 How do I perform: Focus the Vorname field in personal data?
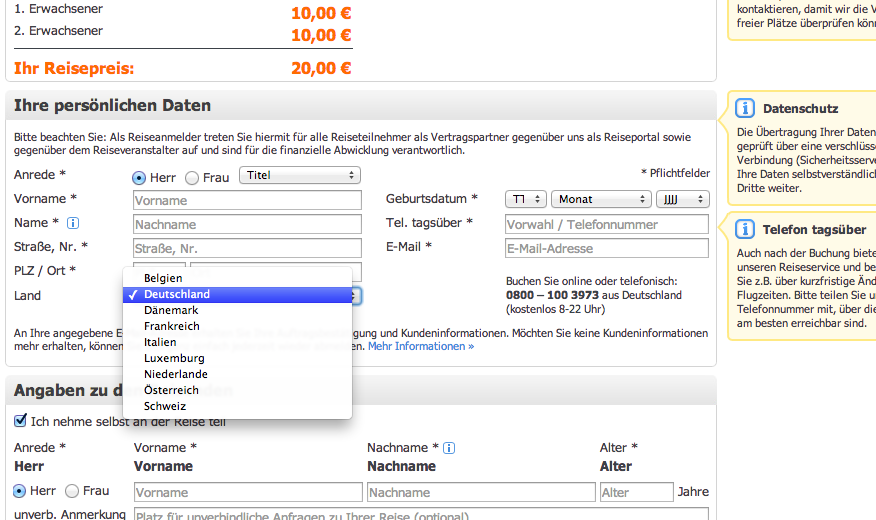point(247,201)
